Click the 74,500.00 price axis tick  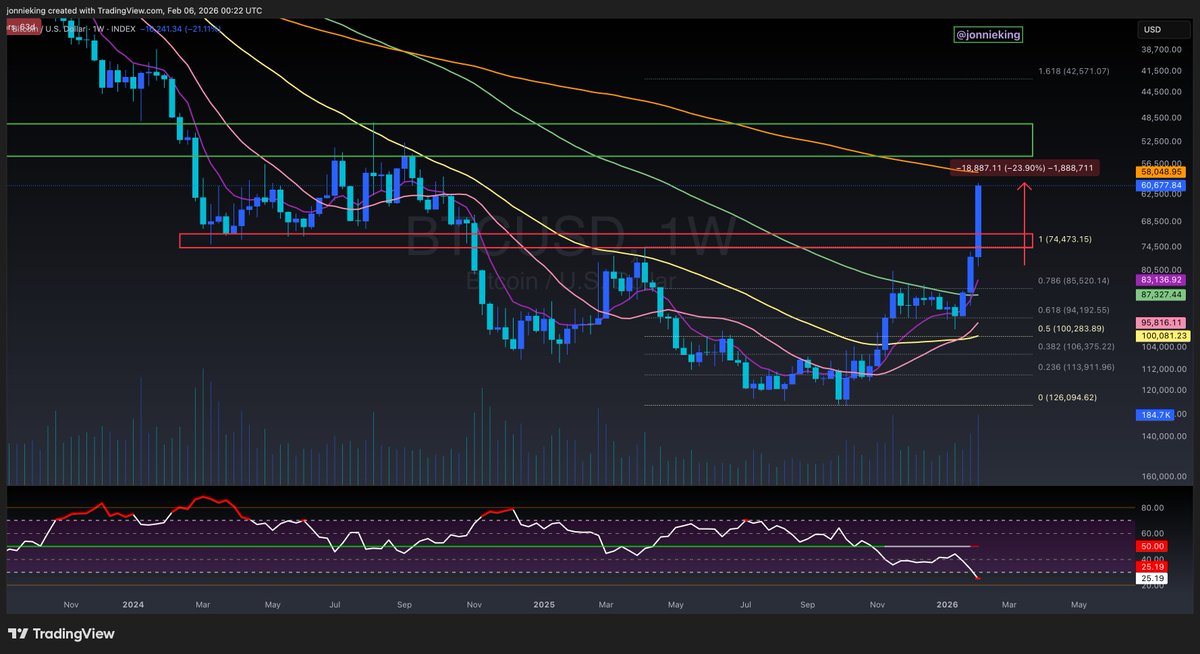tap(1161, 247)
